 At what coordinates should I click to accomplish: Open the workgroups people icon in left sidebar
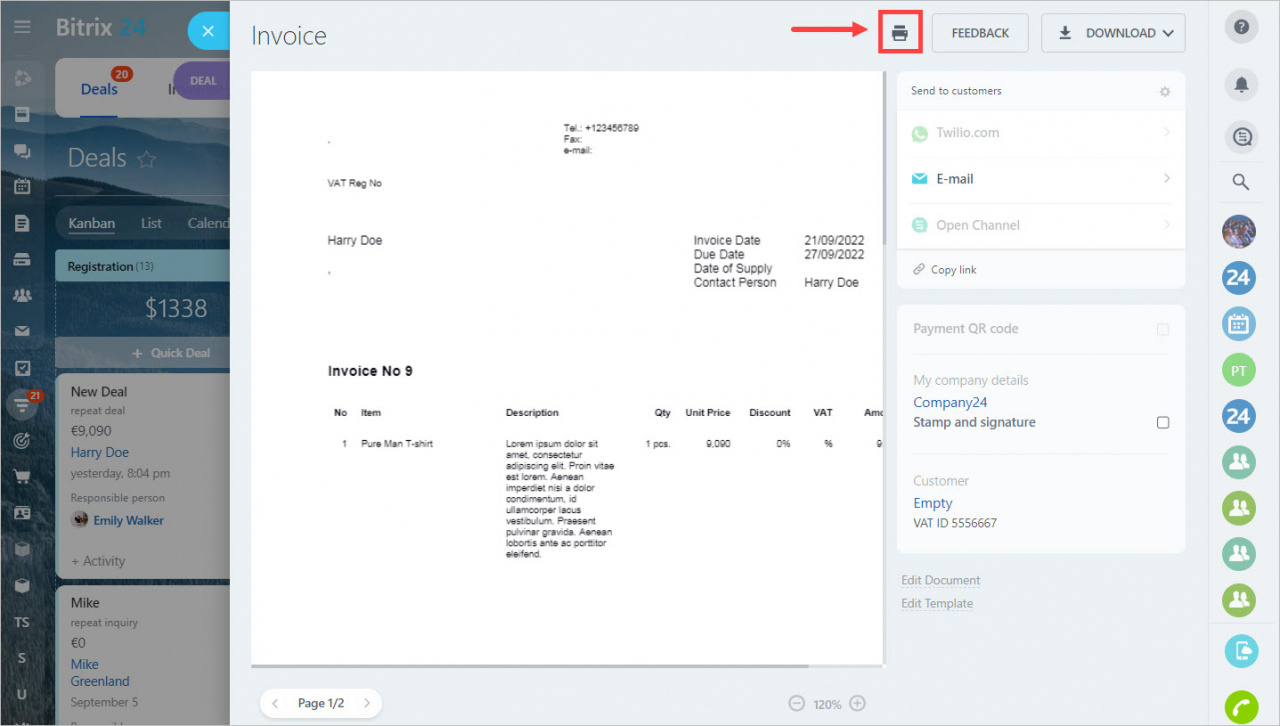tap(22, 295)
